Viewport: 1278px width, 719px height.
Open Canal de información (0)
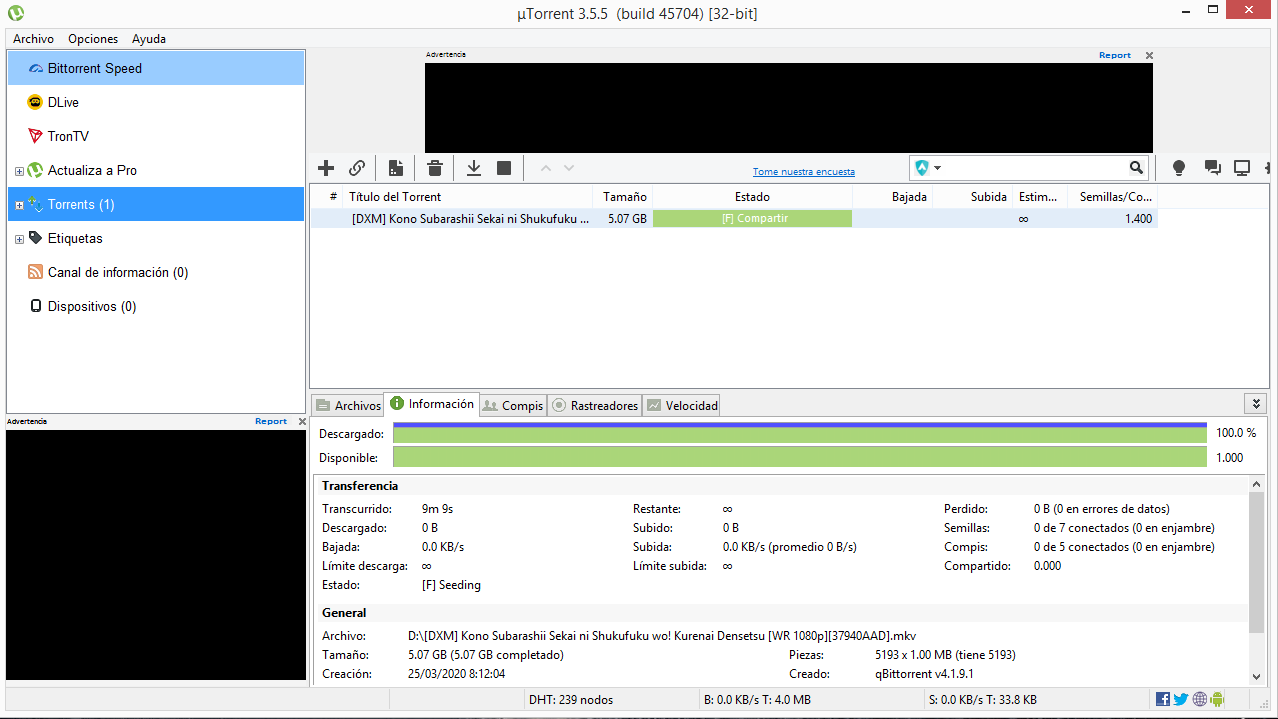coord(155,272)
